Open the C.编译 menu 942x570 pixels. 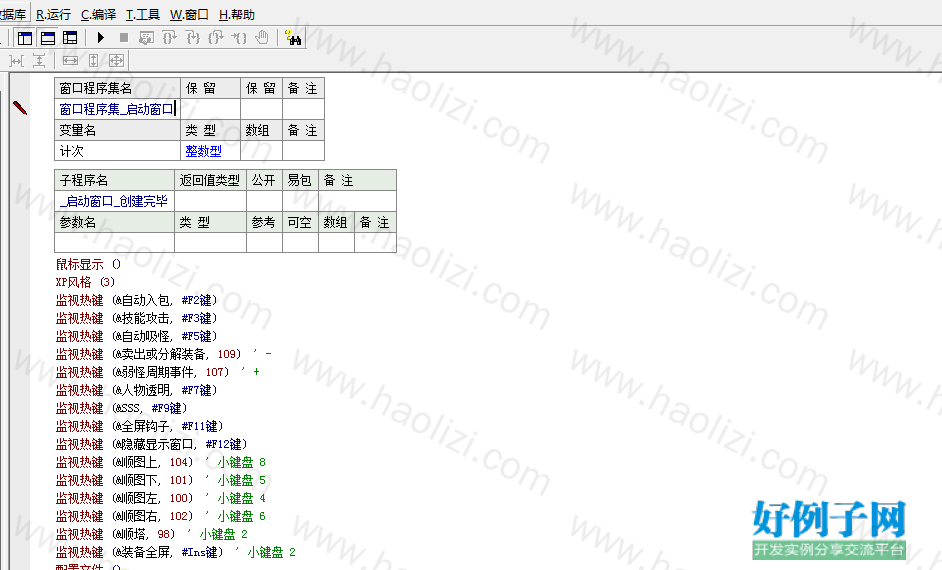pyautogui.click(x=98, y=14)
